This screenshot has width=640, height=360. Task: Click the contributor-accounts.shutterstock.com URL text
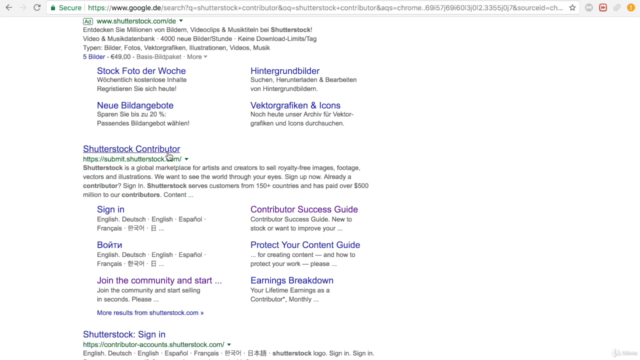point(153,344)
